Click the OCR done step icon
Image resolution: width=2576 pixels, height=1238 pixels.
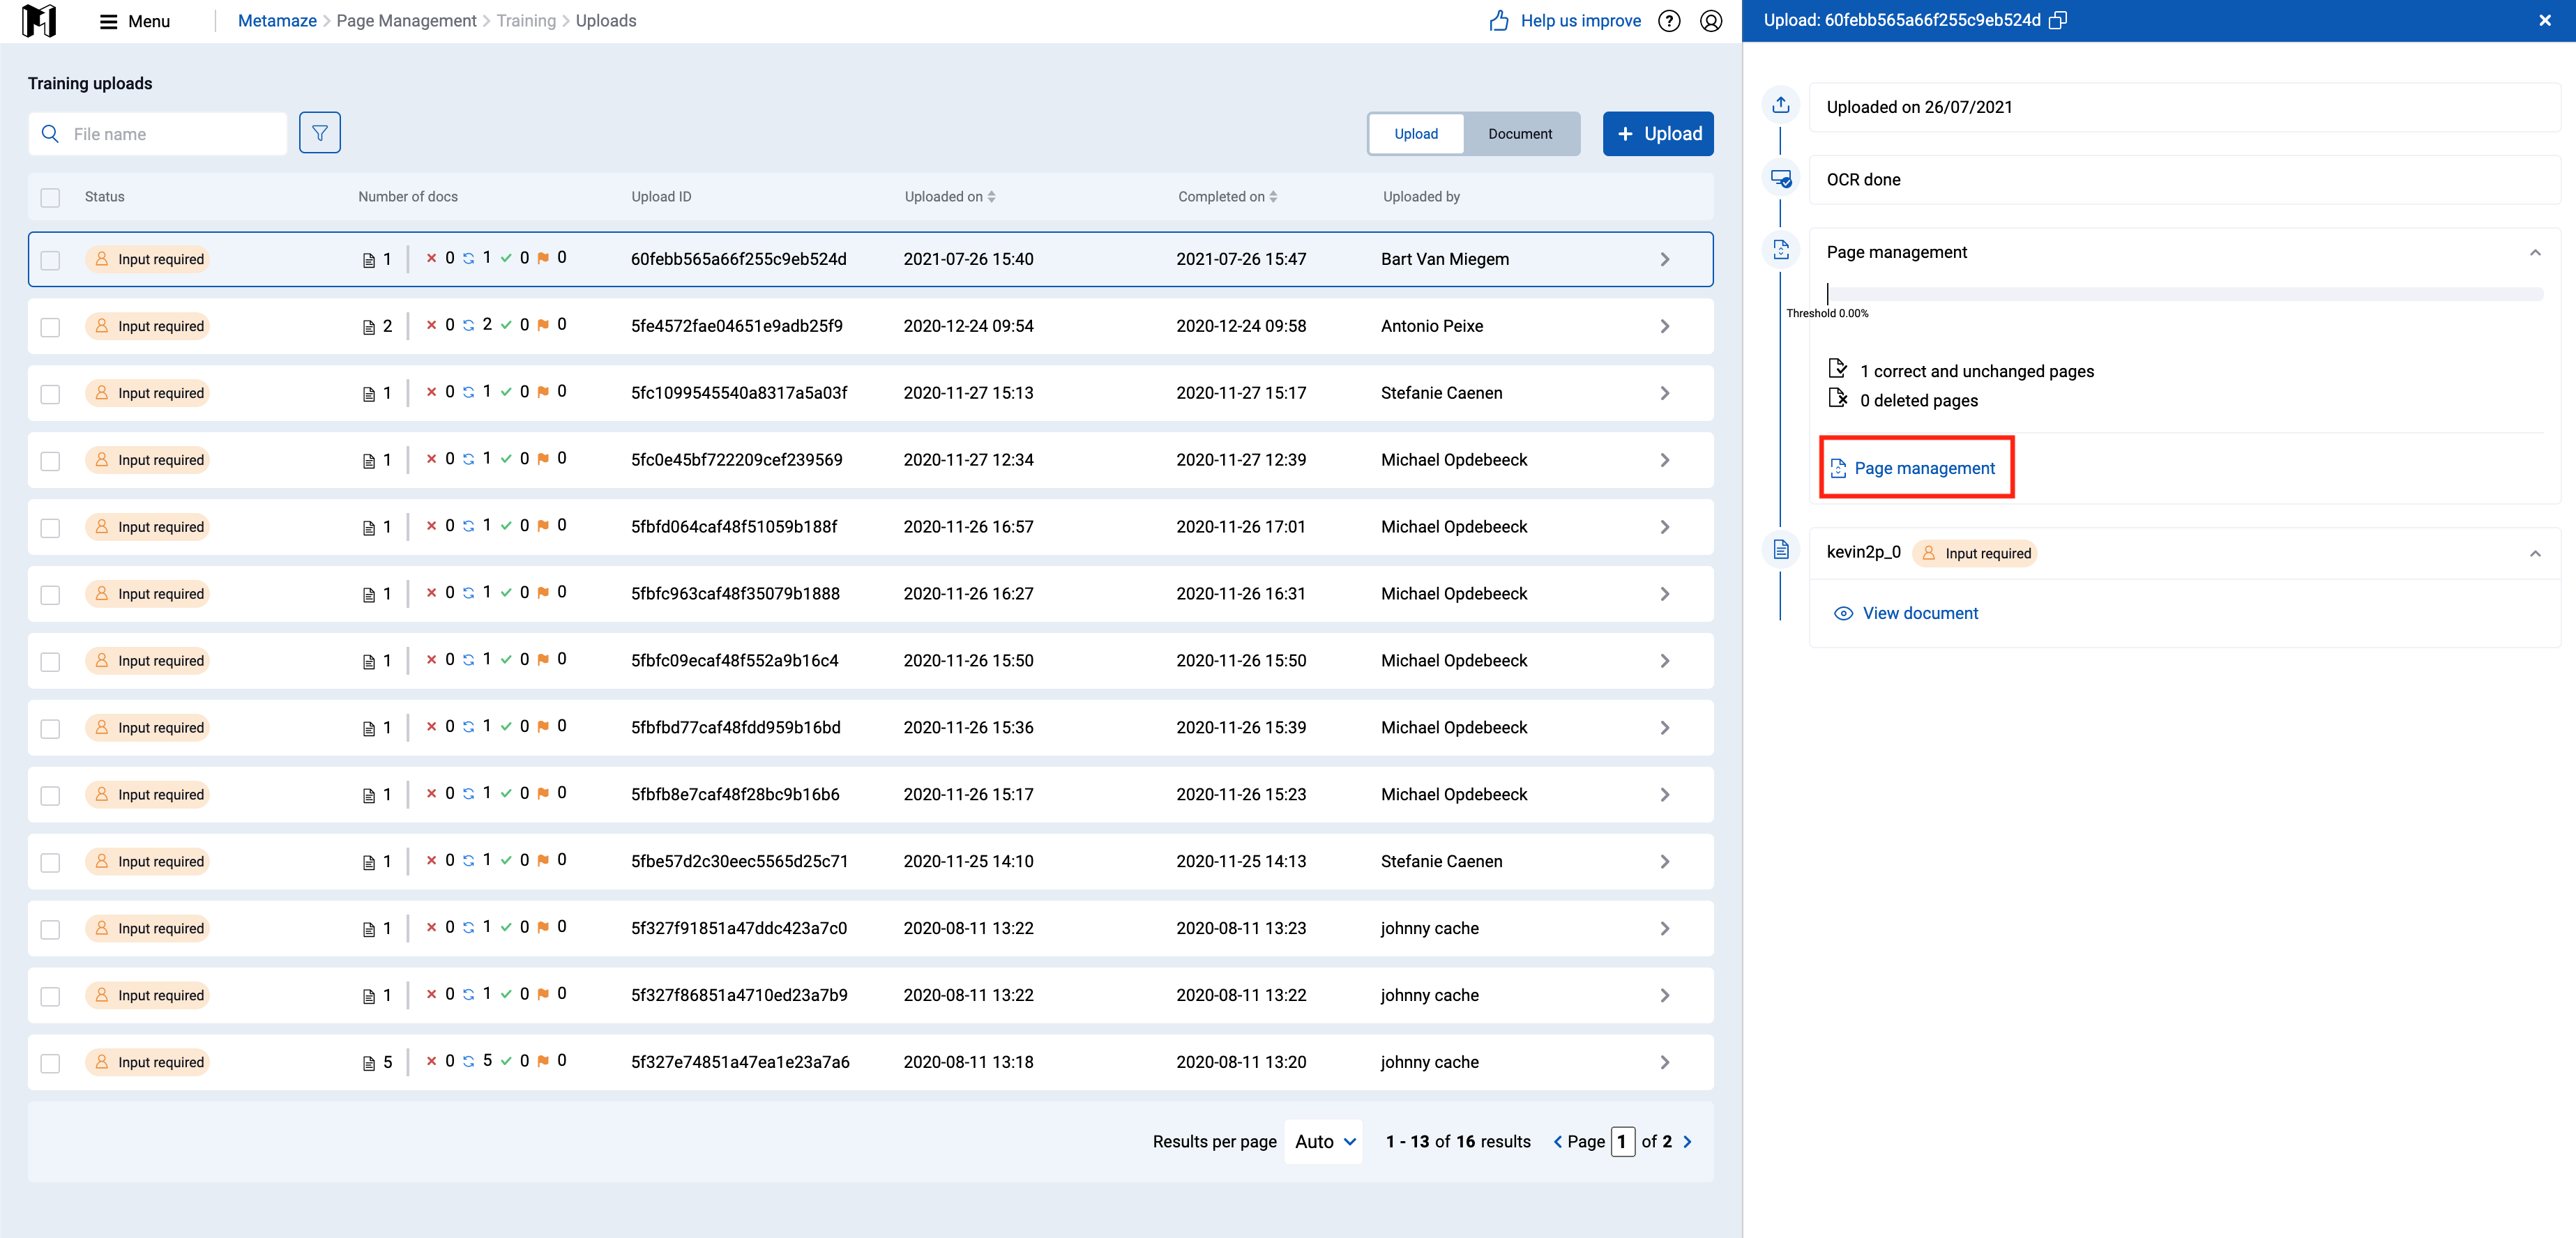pos(1781,178)
